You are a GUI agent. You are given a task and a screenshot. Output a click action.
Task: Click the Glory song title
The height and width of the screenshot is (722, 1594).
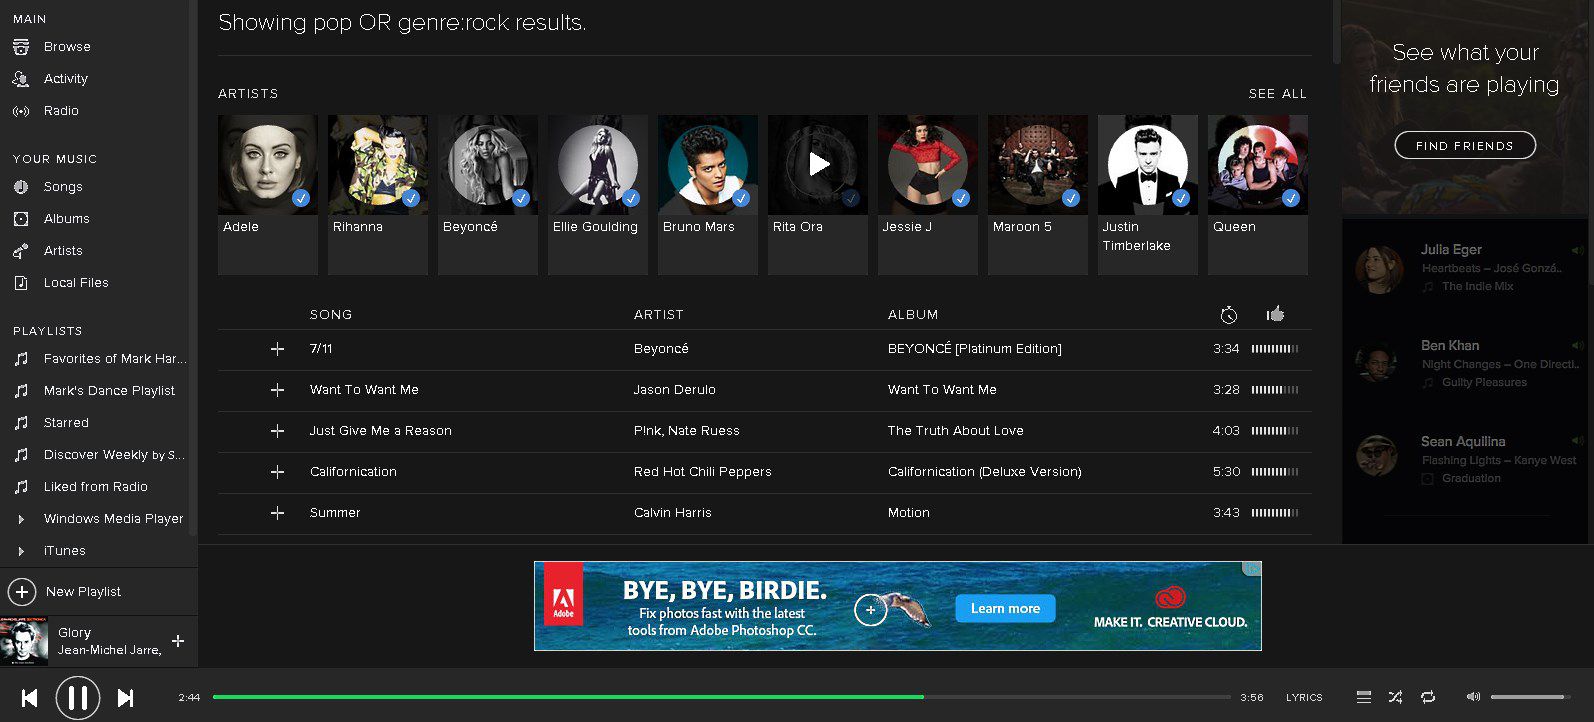pyautogui.click(x=74, y=633)
